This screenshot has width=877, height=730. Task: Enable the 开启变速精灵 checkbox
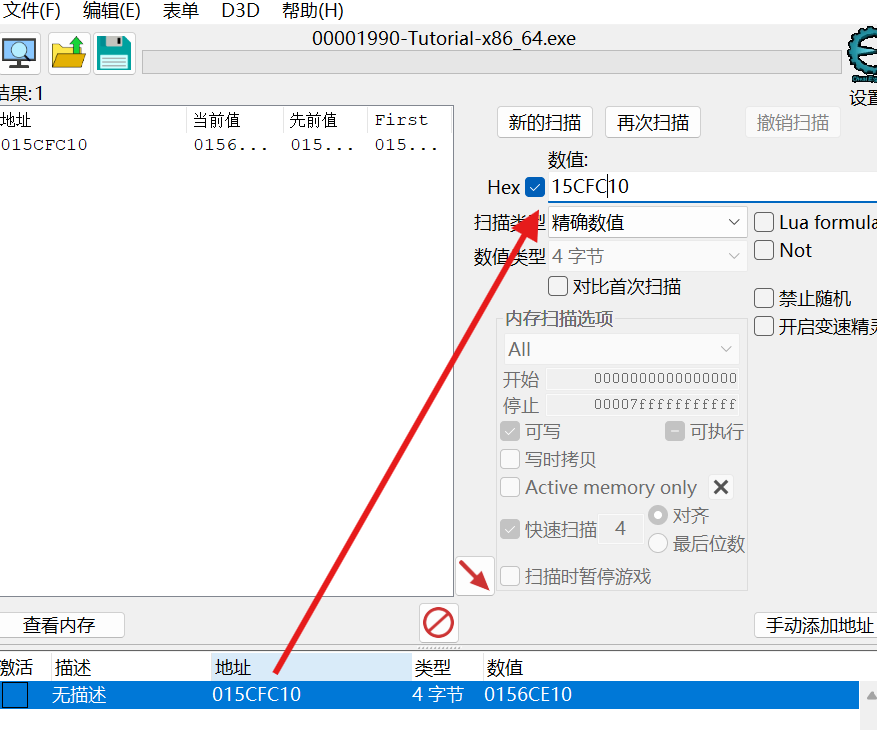tap(763, 326)
